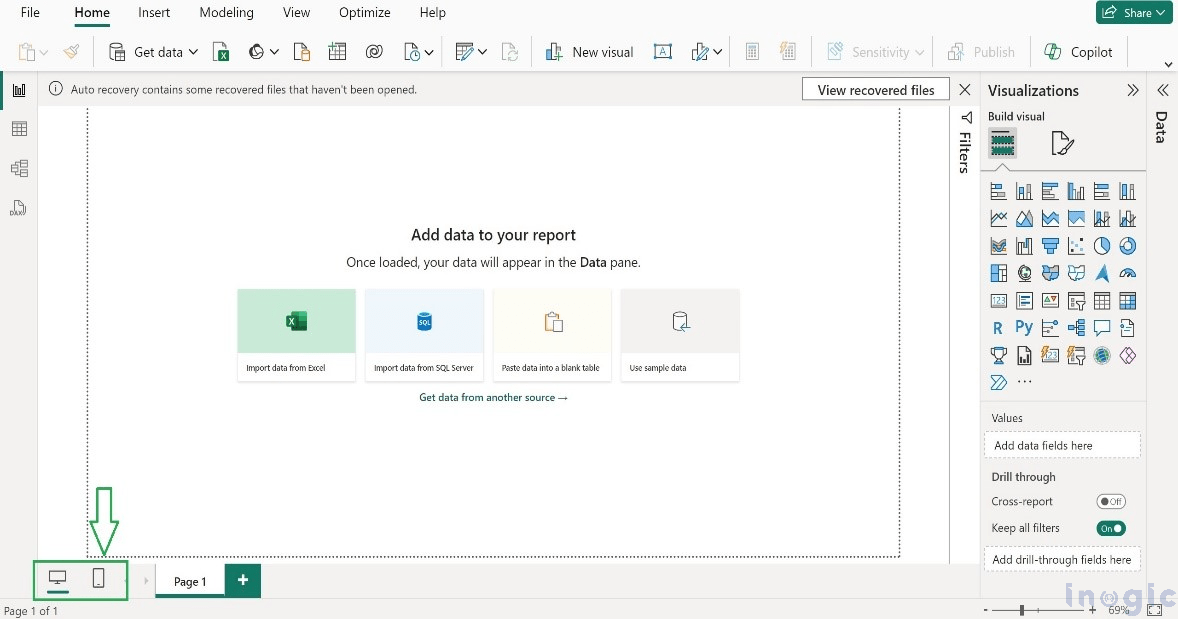The height and width of the screenshot is (619, 1178).
Task: Switch to the Insert tab
Action: pyautogui.click(x=153, y=12)
